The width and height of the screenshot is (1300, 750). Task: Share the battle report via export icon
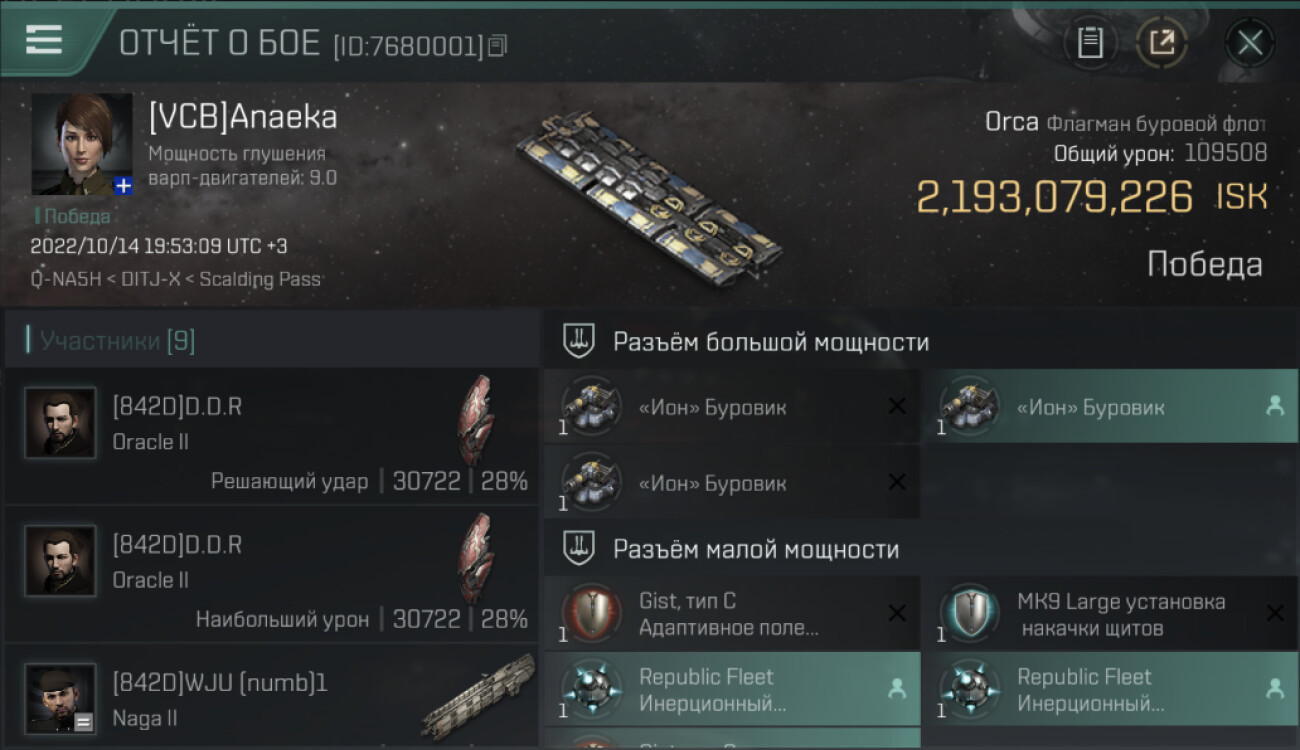(x=1161, y=43)
